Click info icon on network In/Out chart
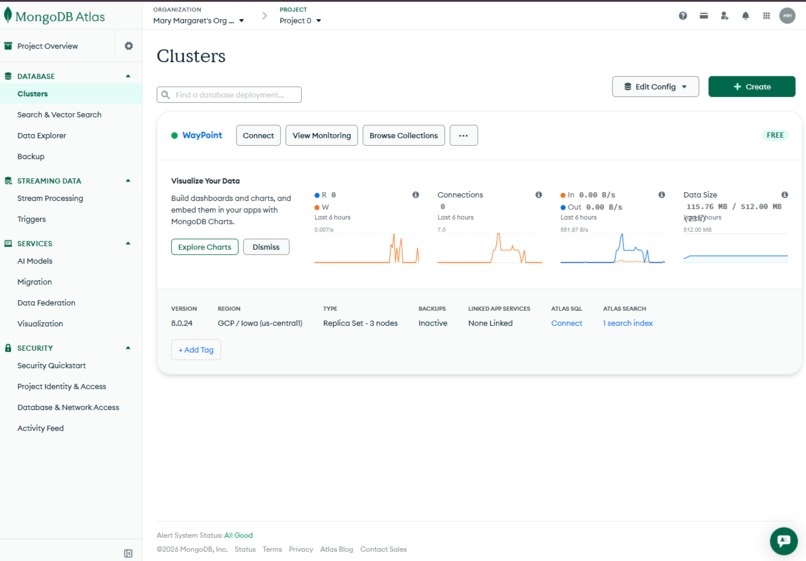Image resolution: width=806 pixels, height=561 pixels. click(x=662, y=195)
